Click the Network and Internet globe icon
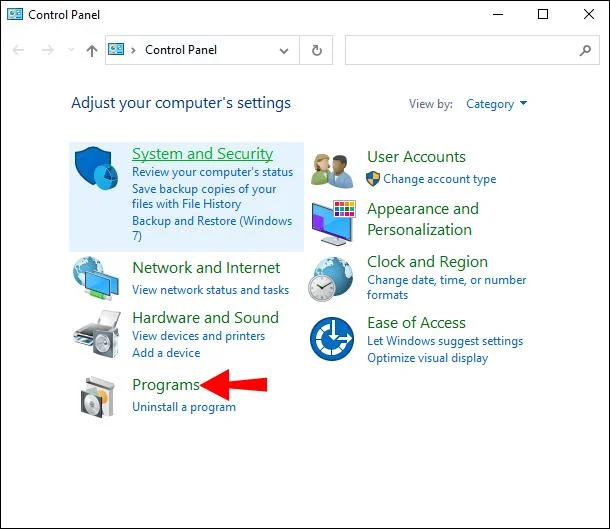 point(96,278)
